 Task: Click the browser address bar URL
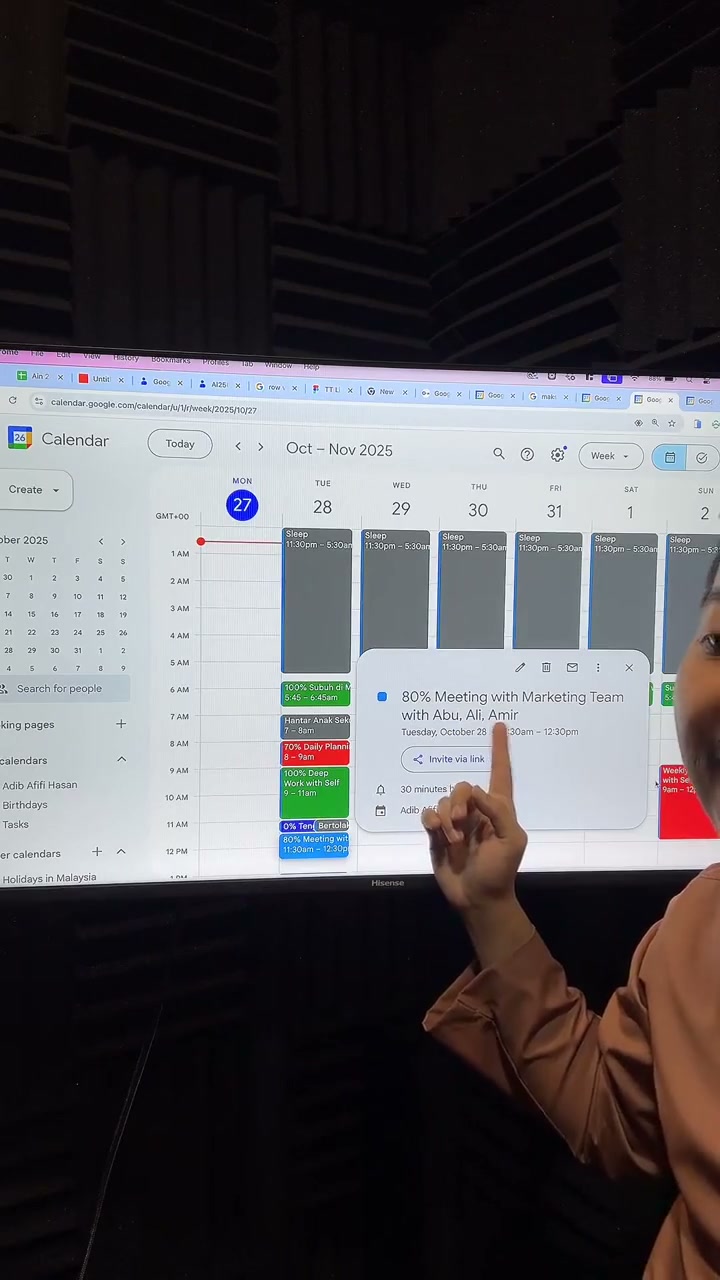pos(154,405)
